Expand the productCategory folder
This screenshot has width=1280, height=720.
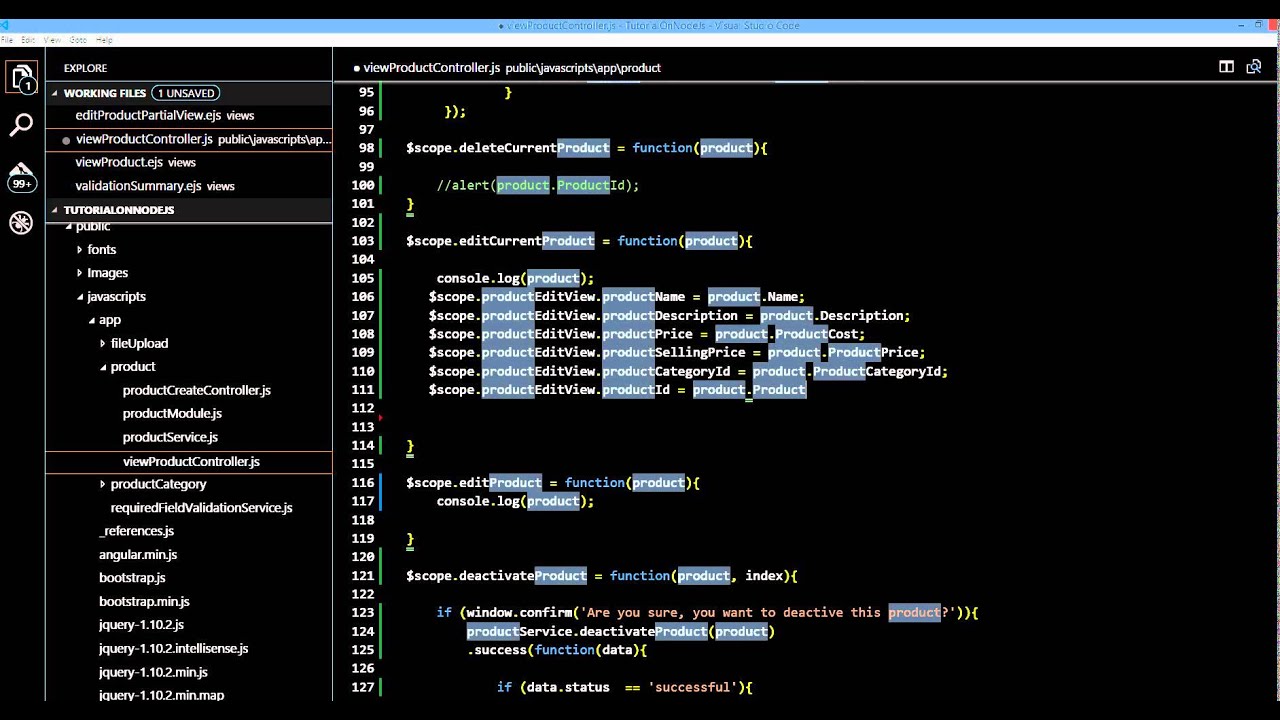[102, 484]
